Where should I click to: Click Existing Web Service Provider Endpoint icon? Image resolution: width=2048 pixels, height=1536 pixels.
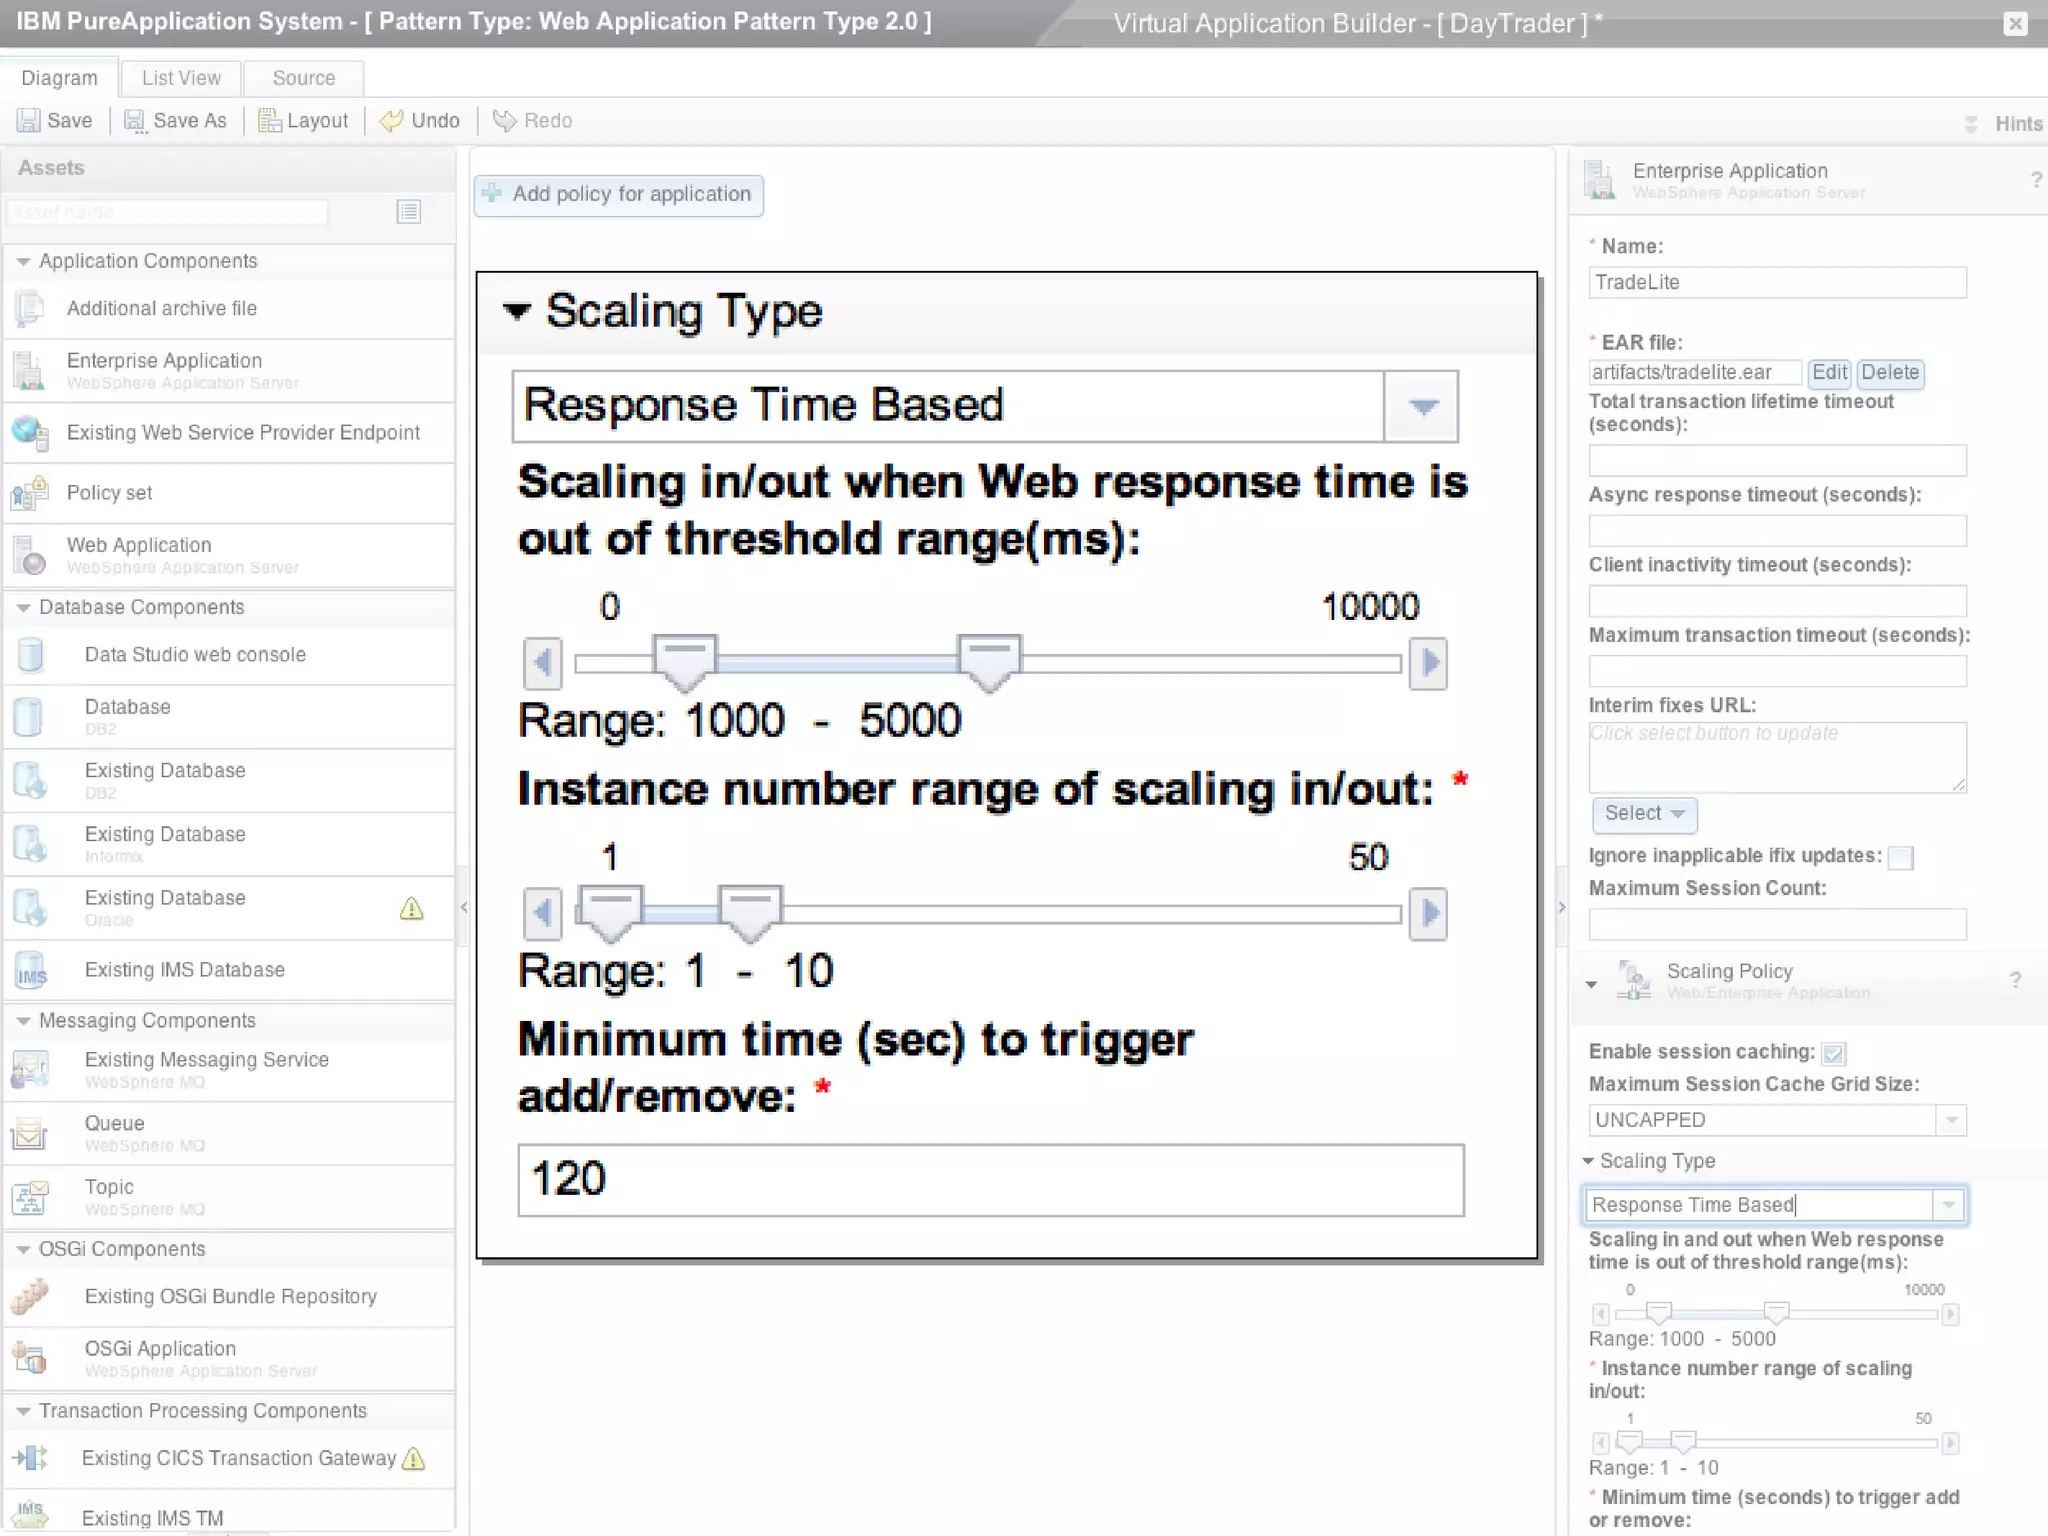pyautogui.click(x=30, y=433)
